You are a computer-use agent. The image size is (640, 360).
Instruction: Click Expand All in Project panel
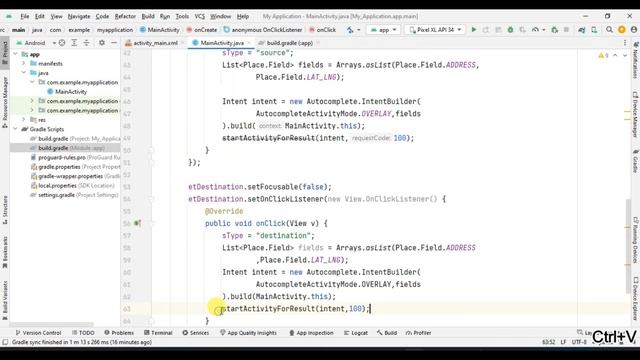coord(74,43)
